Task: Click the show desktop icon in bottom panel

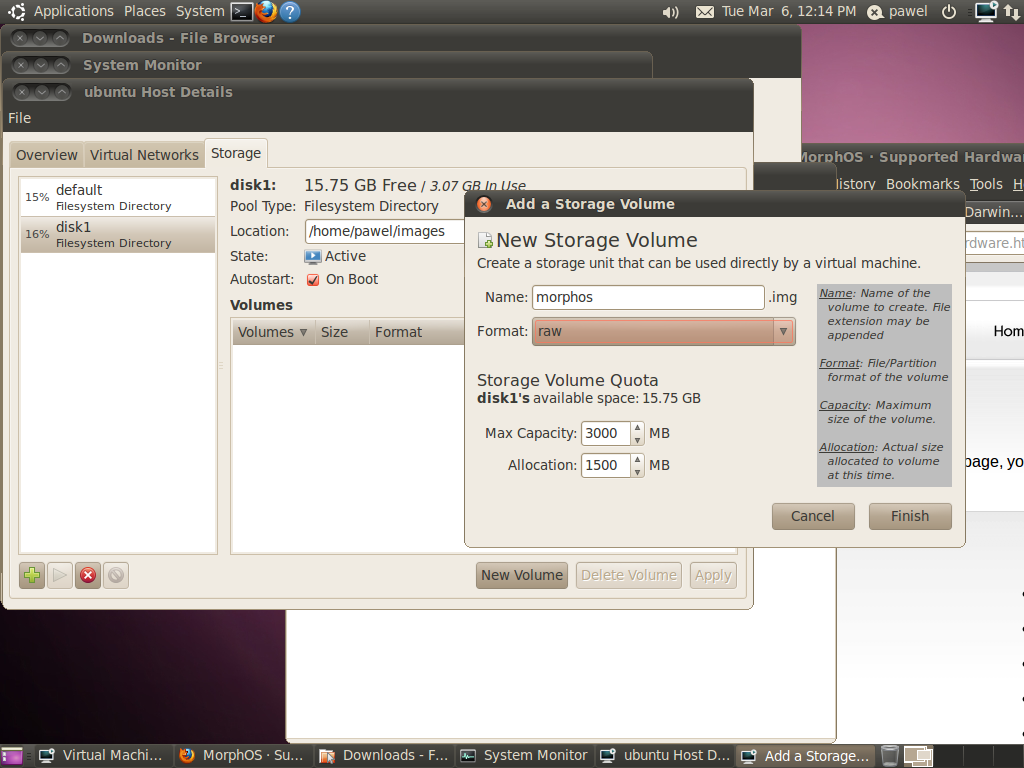Action: coord(12,756)
